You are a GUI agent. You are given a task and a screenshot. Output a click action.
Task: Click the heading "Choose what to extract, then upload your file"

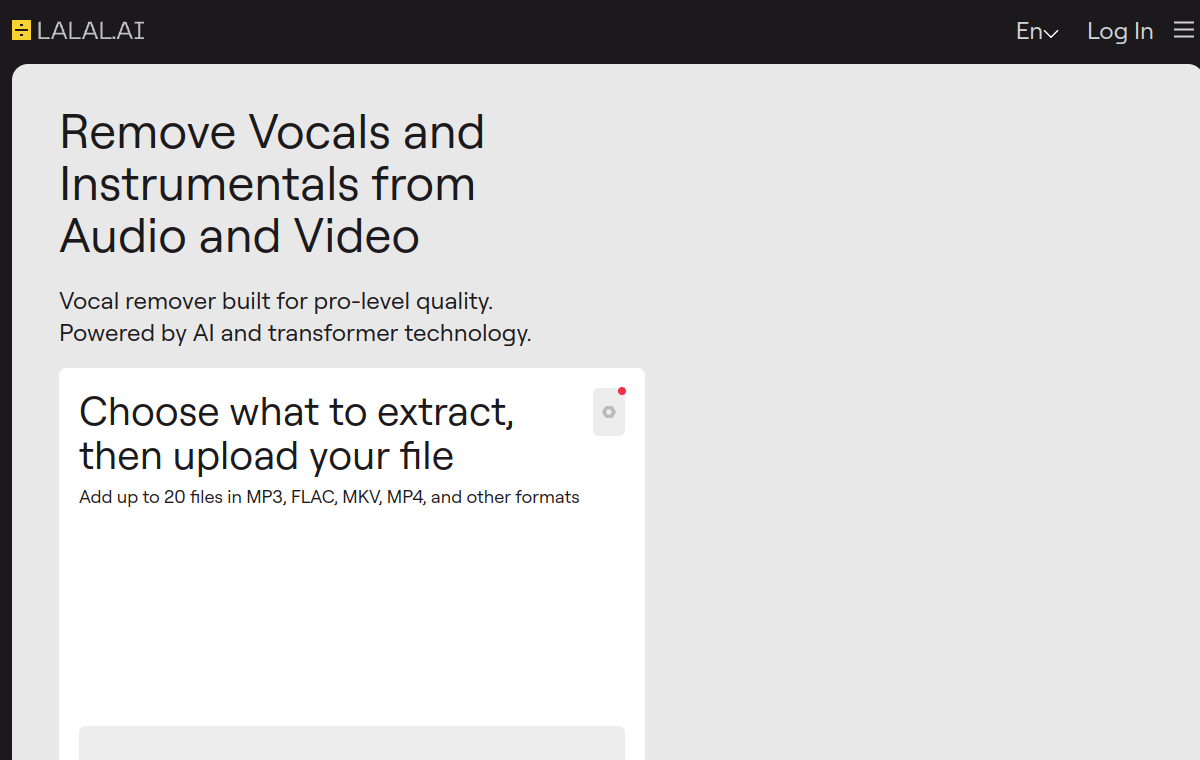pyautogui.click(x=296, y=433)
